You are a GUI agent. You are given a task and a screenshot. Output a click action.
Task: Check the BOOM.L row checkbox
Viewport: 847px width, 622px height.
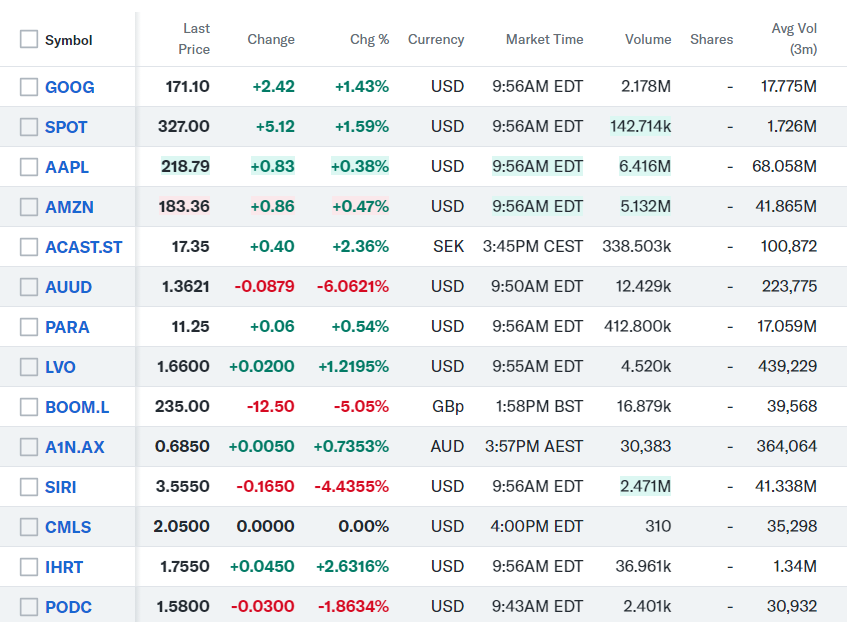pos(29,407)
